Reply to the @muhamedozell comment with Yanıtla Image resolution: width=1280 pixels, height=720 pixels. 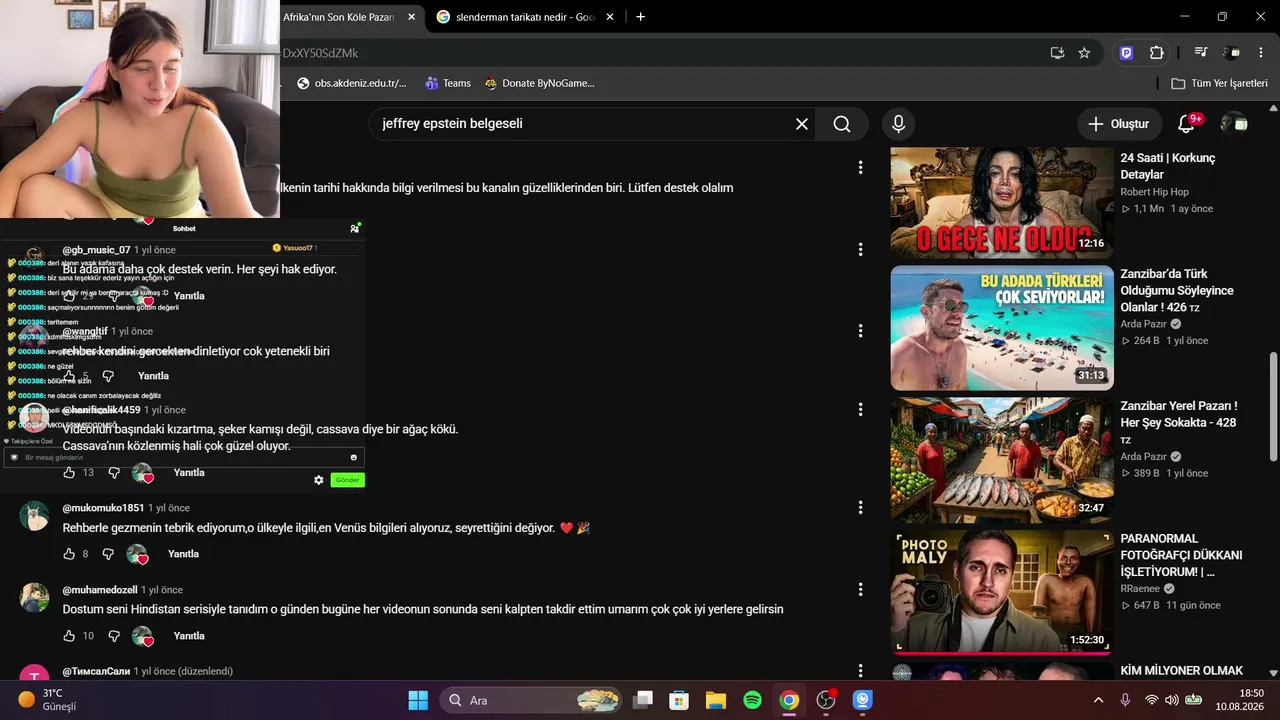point(189,636)
